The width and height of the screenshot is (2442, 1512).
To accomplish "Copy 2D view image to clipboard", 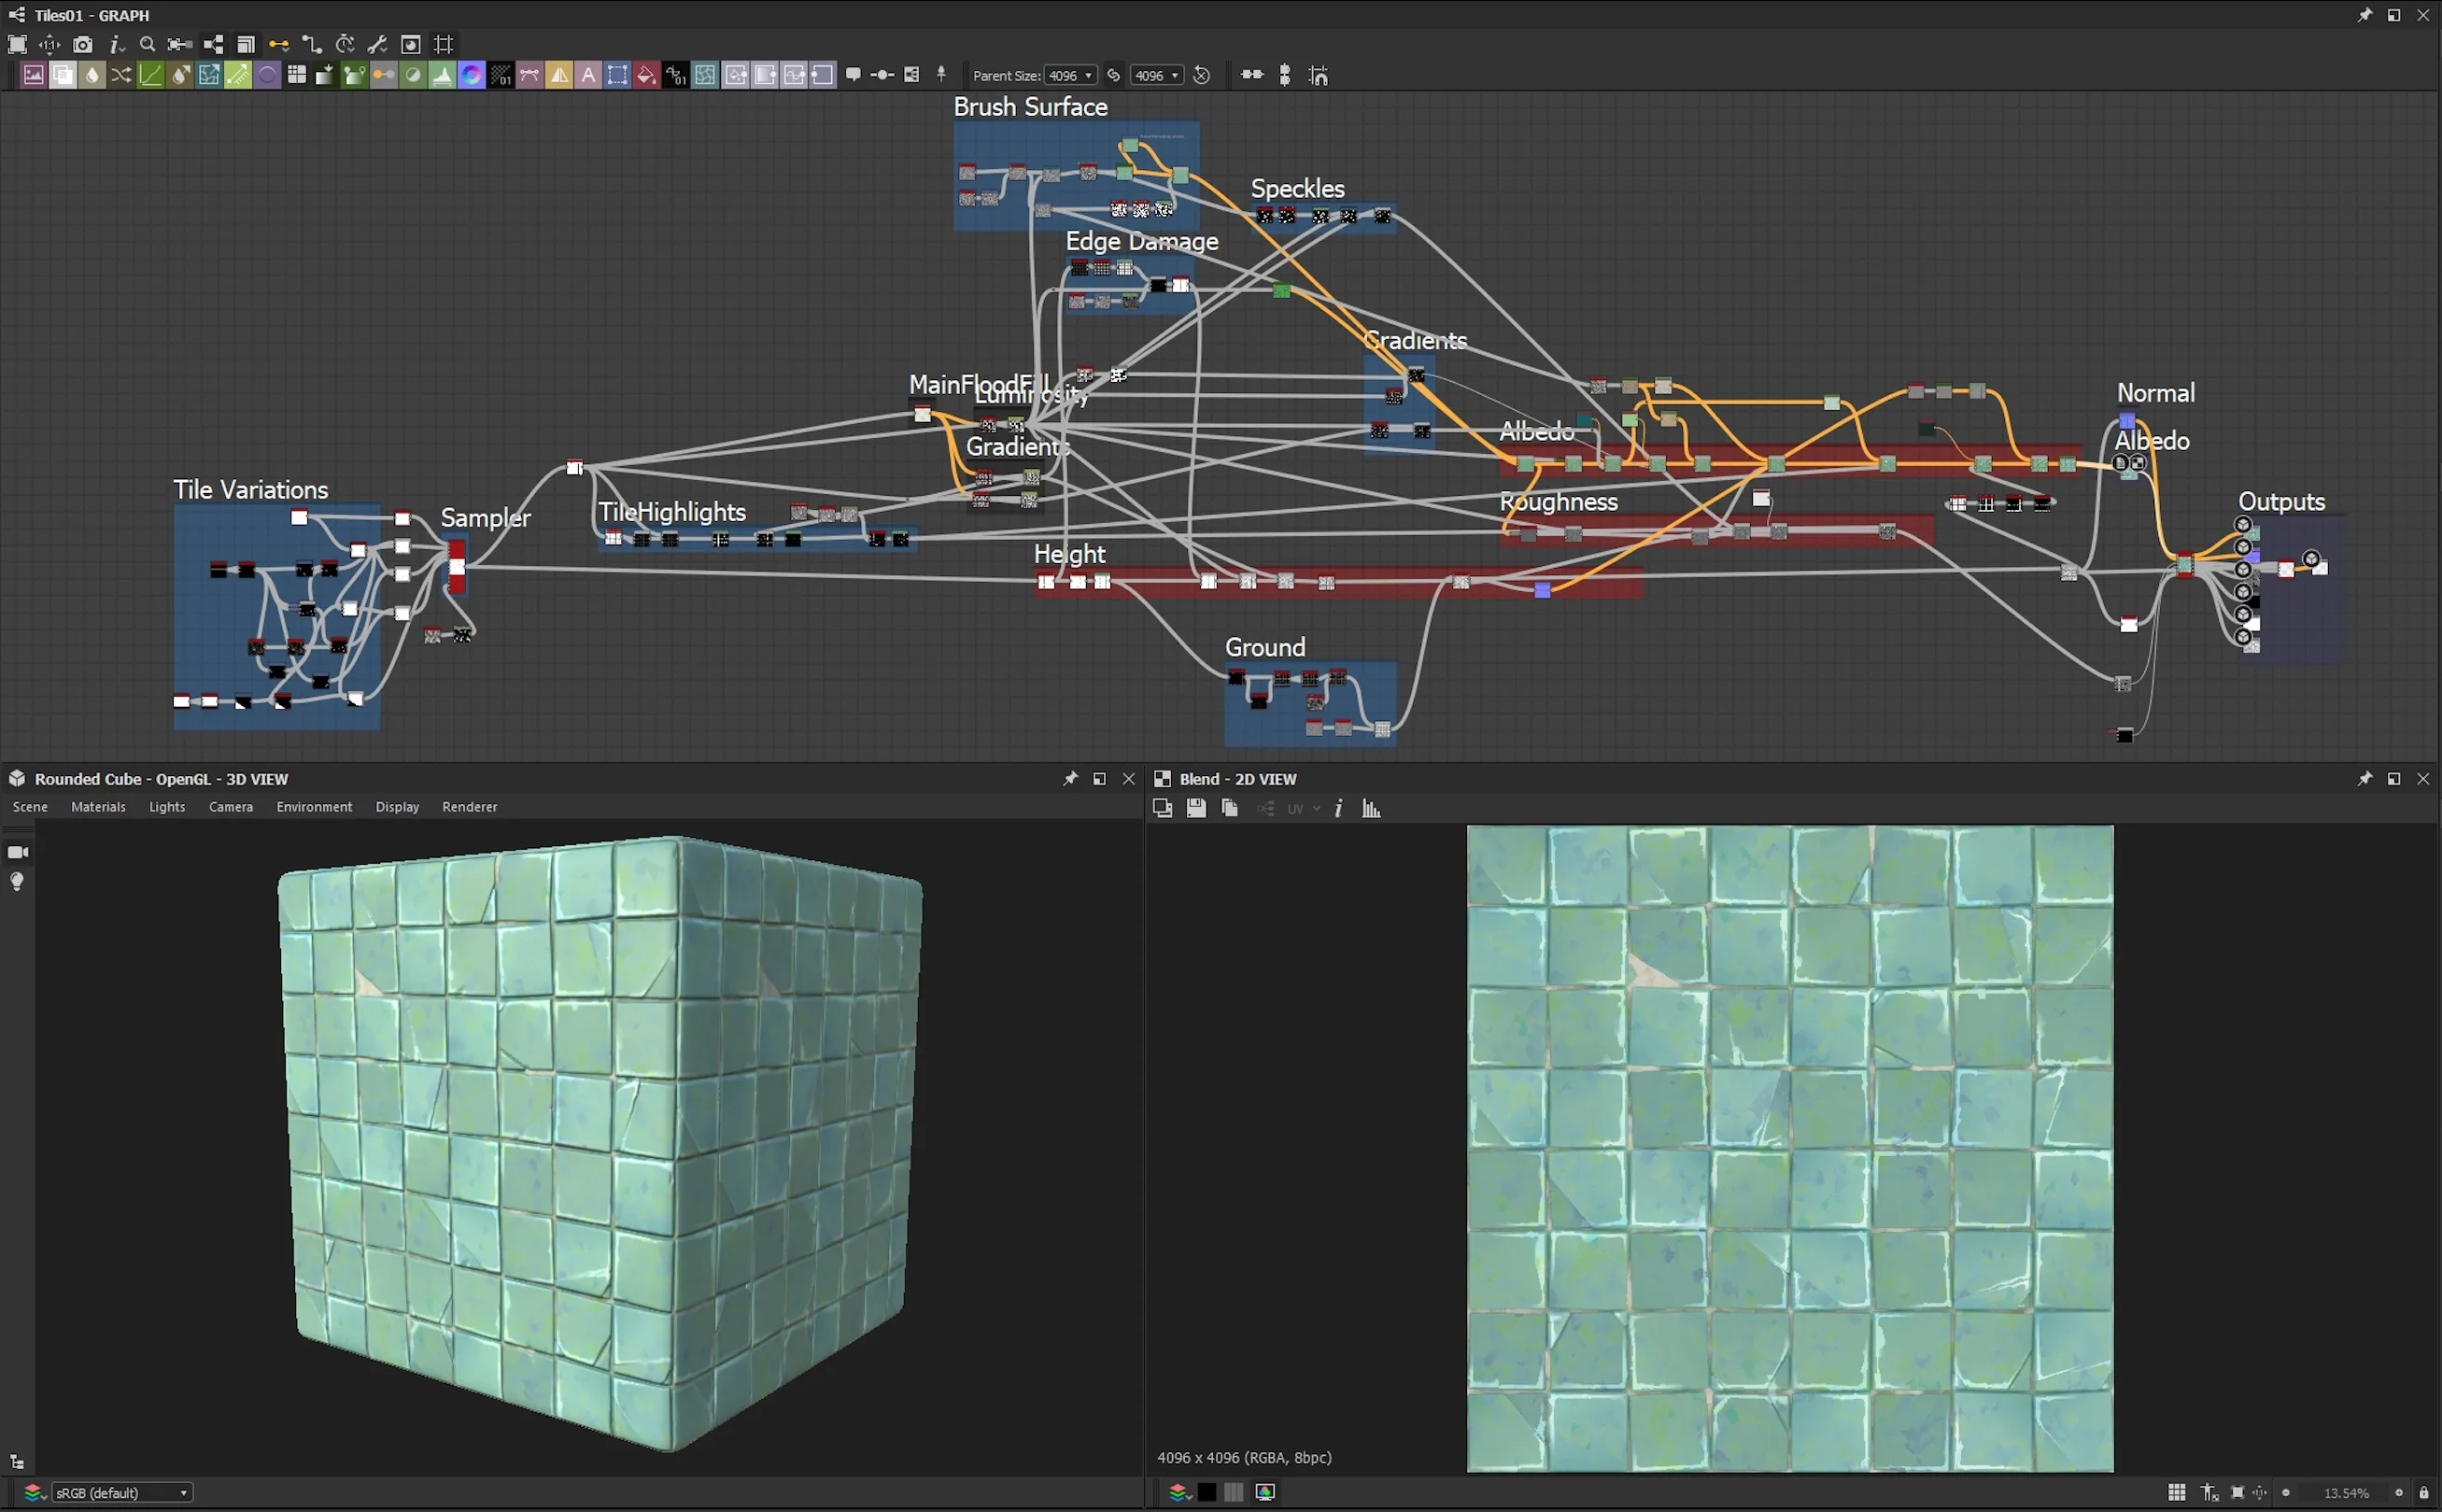I will [1230, 808].
